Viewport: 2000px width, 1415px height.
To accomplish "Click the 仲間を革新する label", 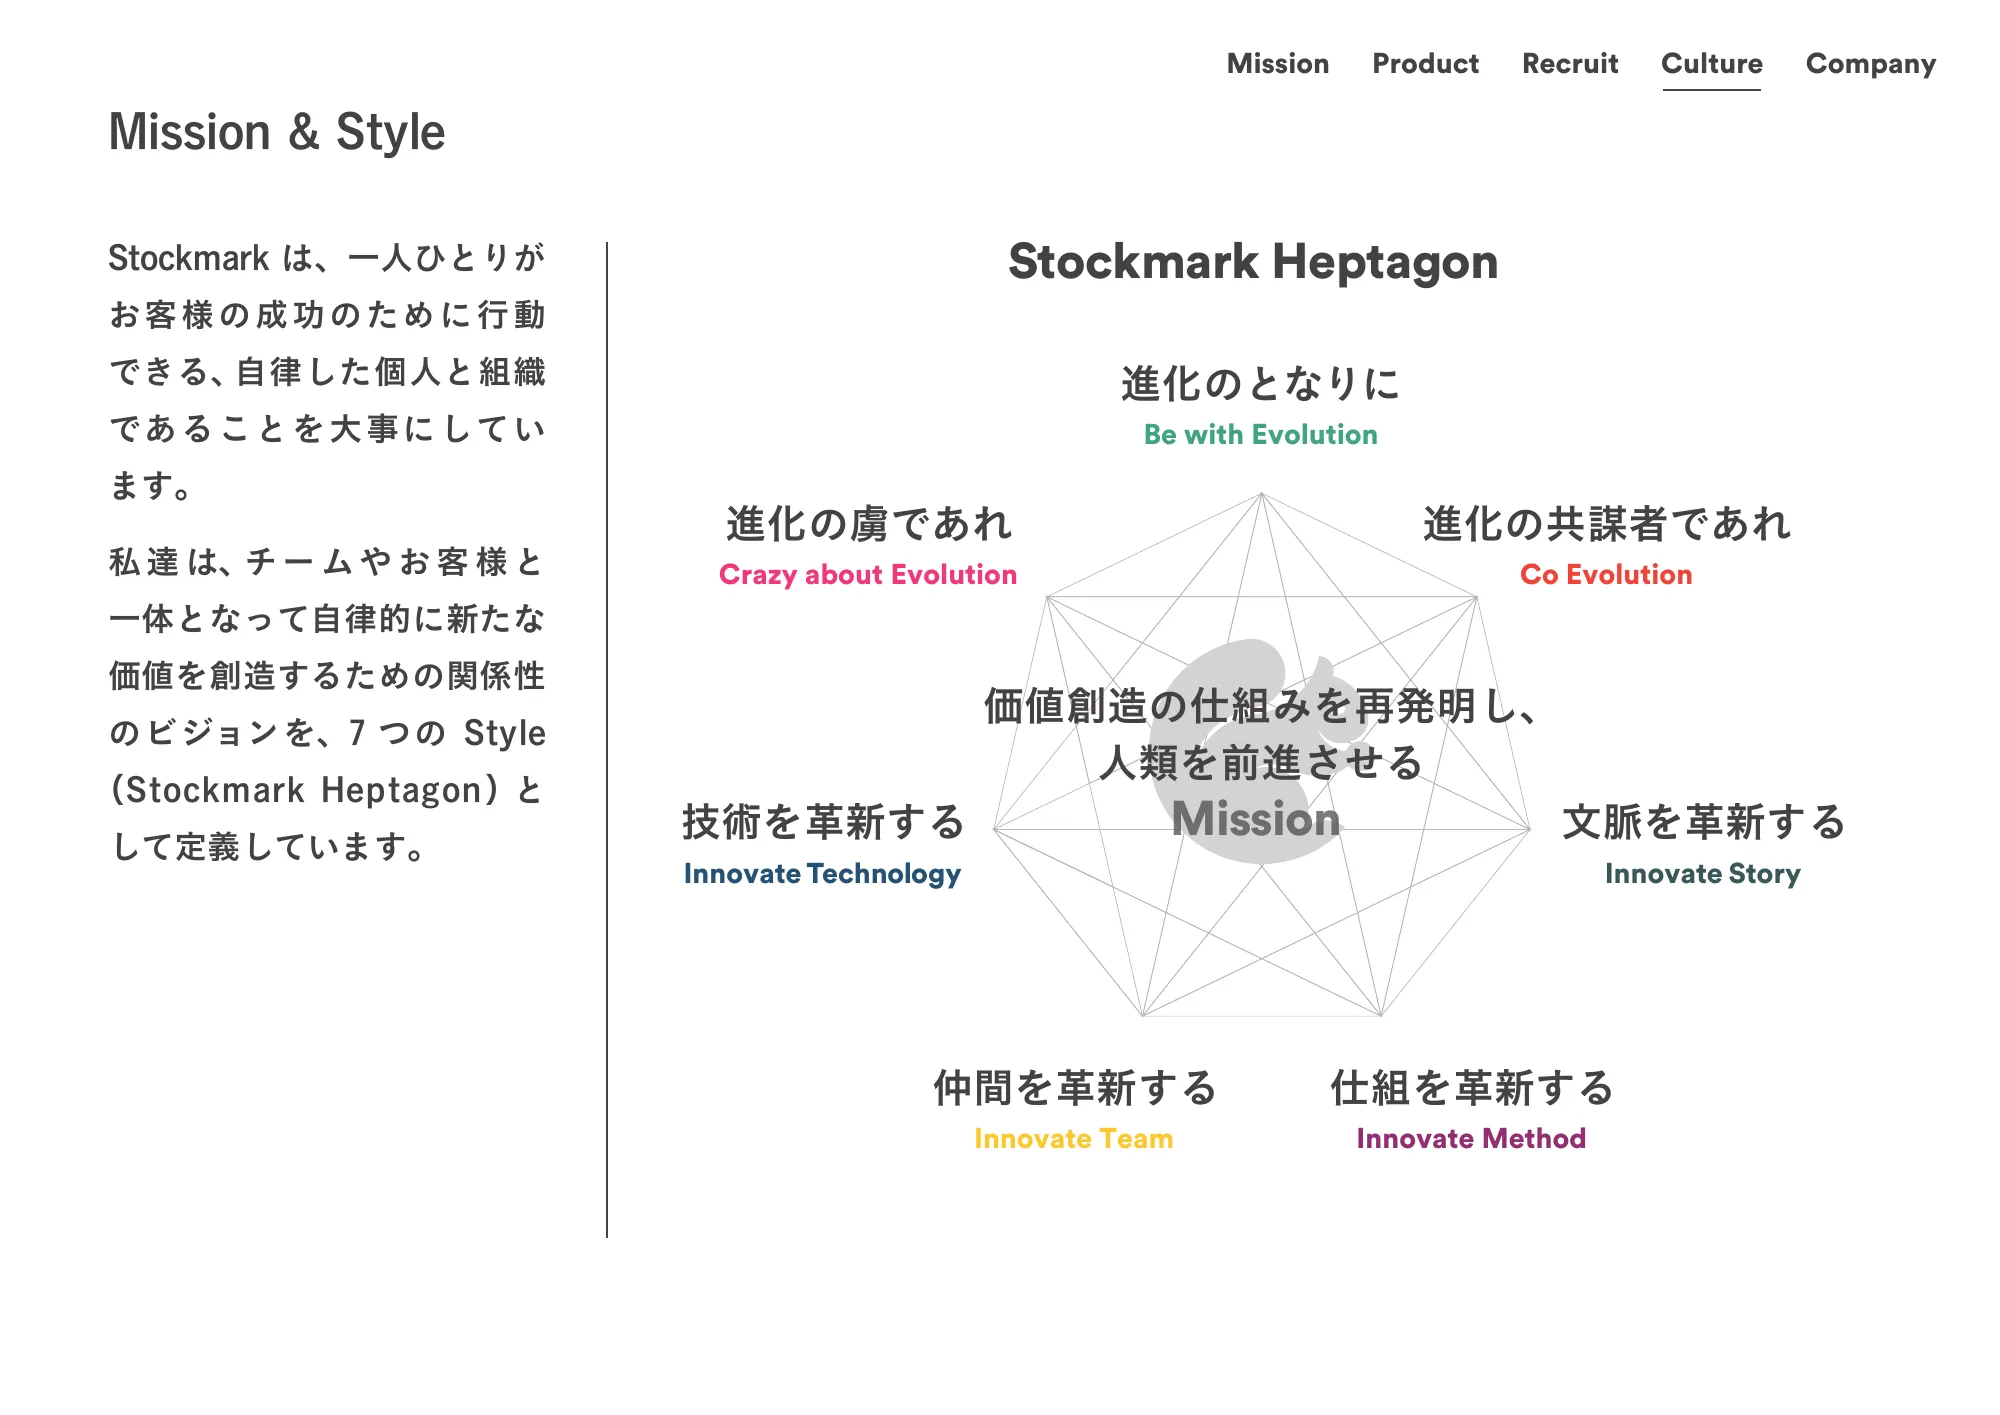I will point(1075,1088).
